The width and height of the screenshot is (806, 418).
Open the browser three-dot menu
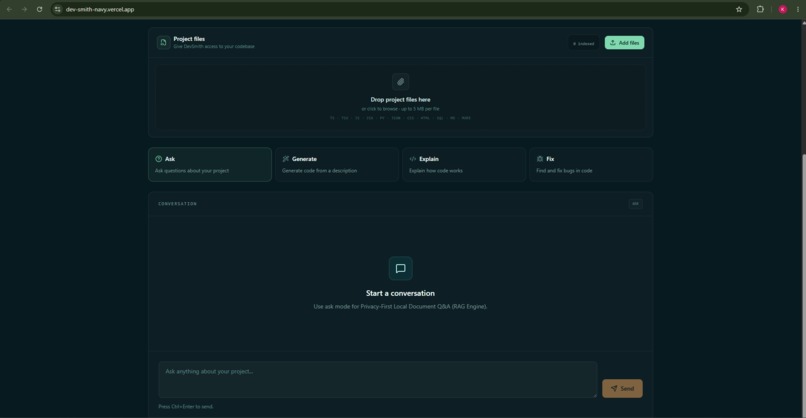(x=798, y=9)
